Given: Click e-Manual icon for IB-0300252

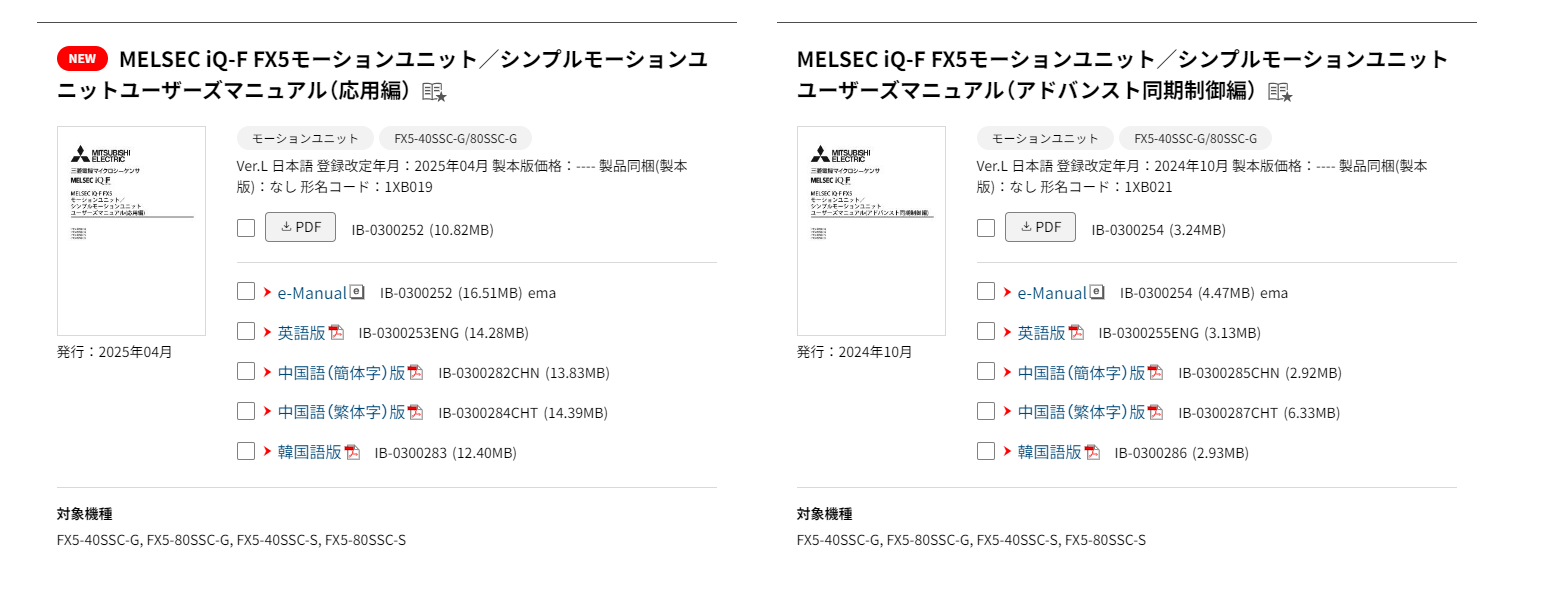Looking at the screenshot, I should 357,292.
